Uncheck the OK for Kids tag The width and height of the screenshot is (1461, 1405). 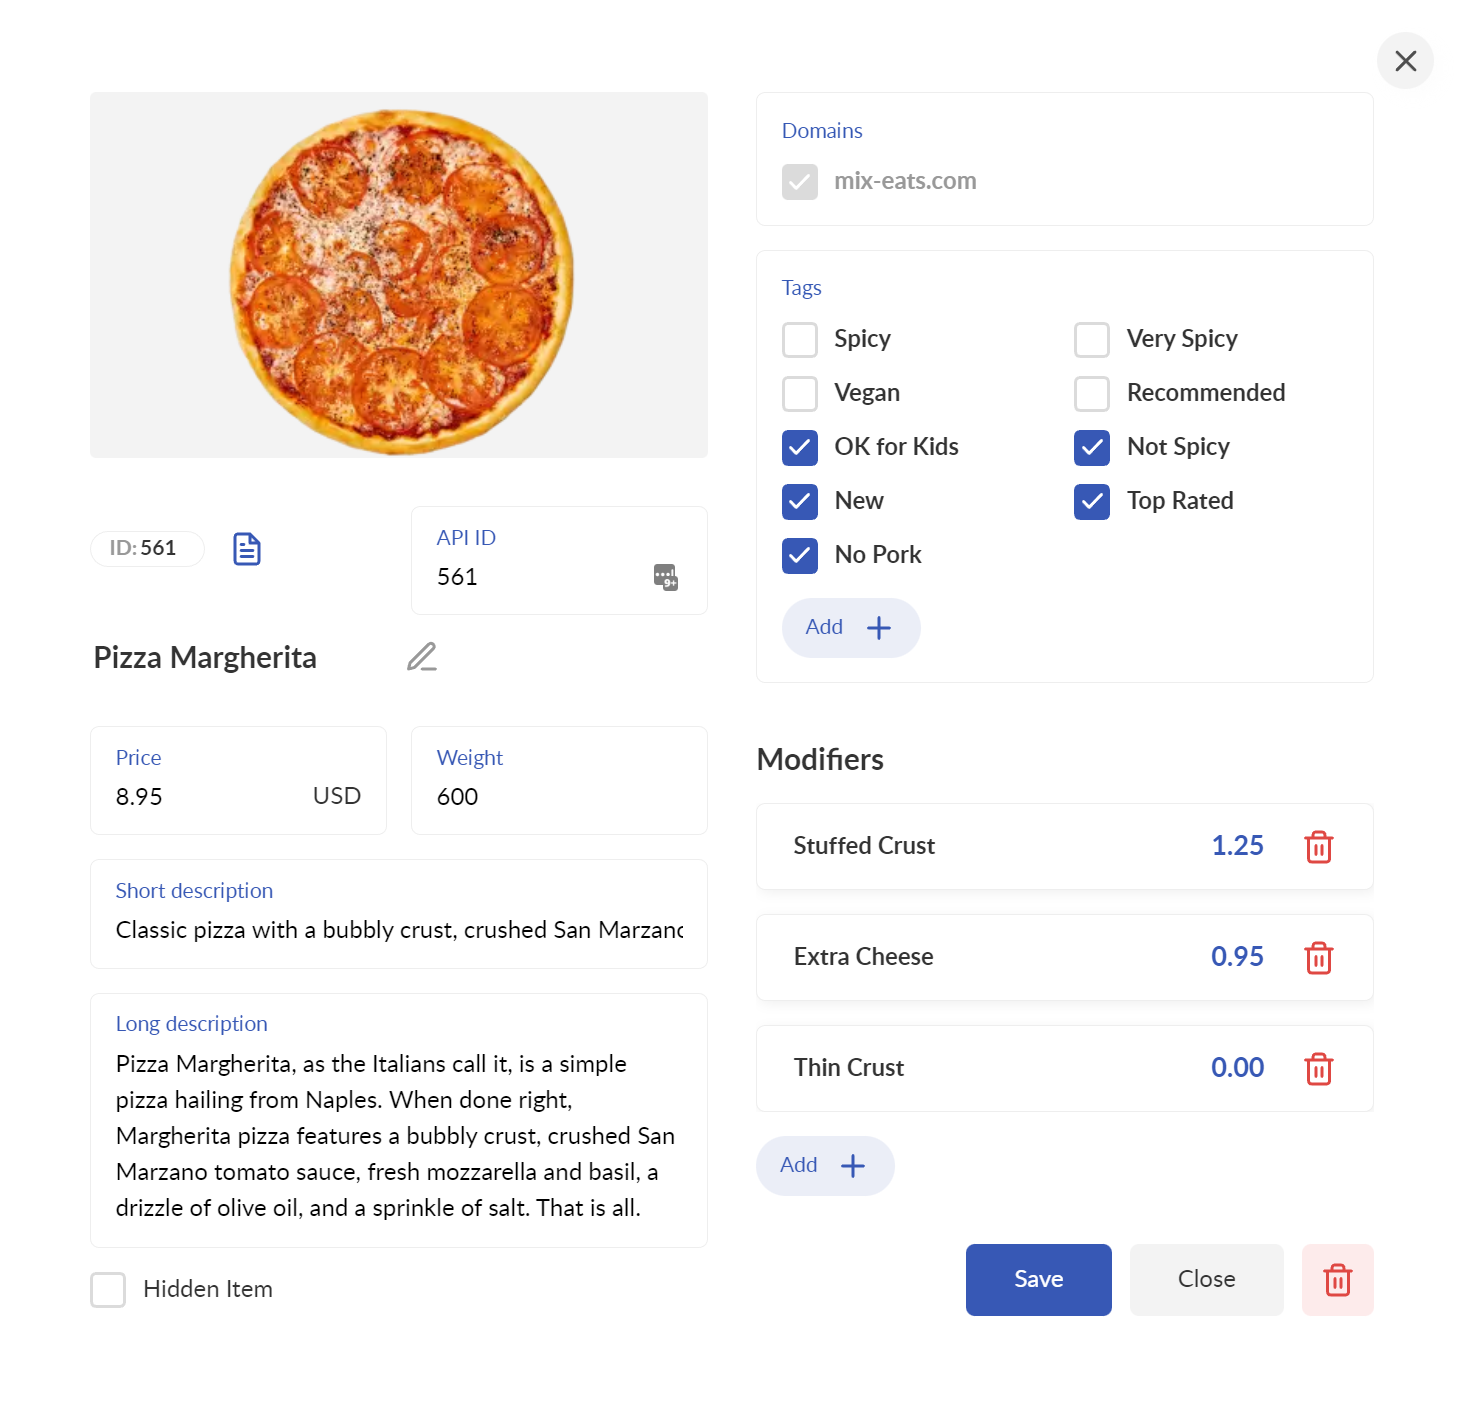800,448
